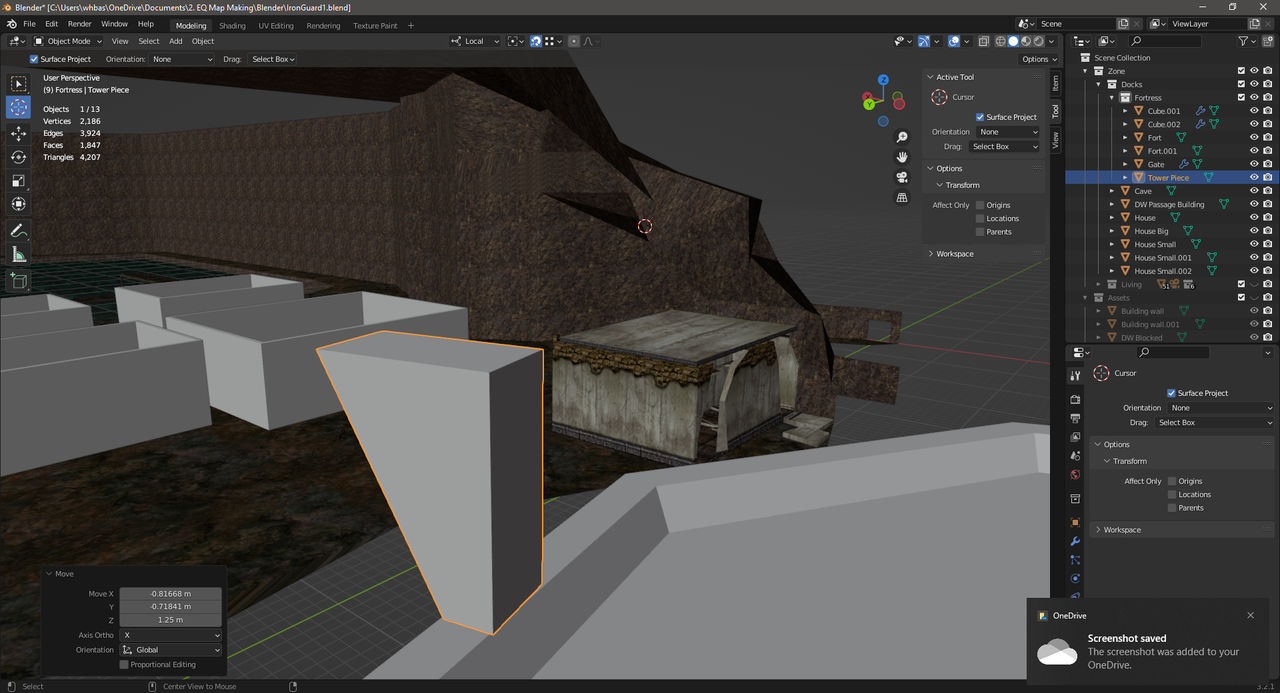
Task: Toggle Surface Project checkbox in viewport header
Action: pos(34,59)
